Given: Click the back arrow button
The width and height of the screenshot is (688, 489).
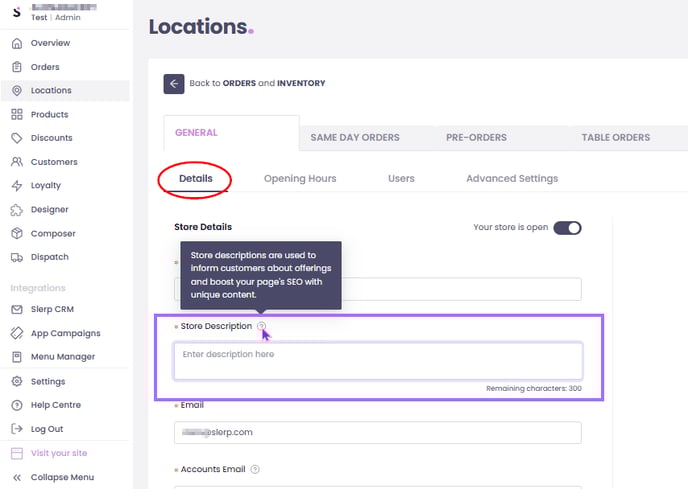Looking at the screenshot, I should coord(174,84).
